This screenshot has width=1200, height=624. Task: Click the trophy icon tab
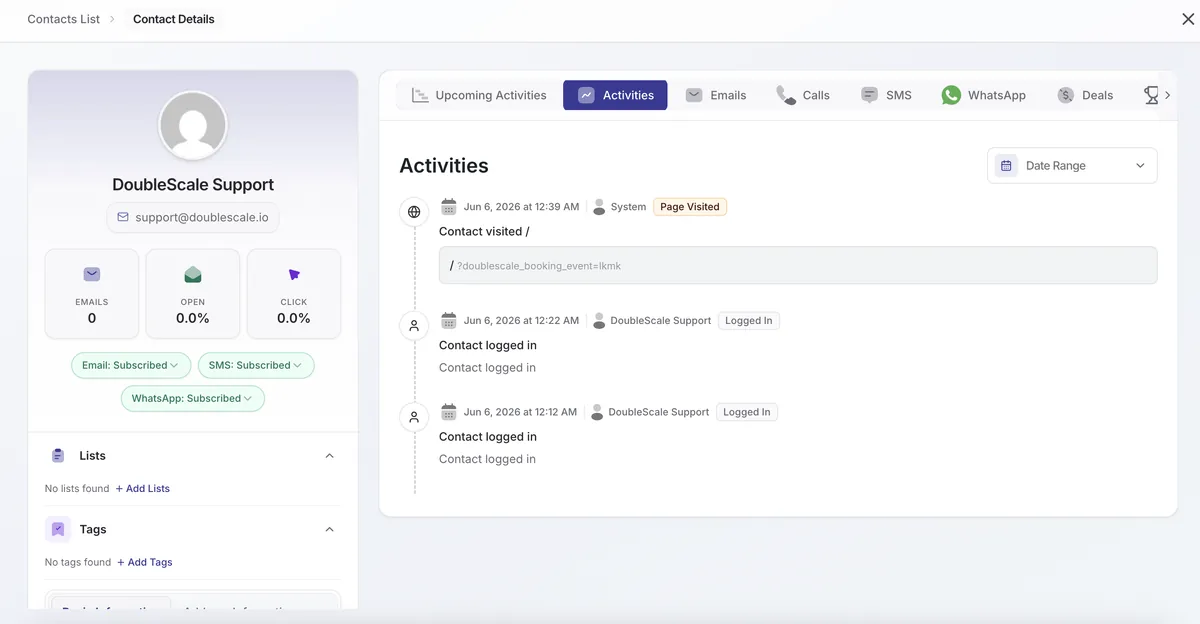click(1151, 95)
